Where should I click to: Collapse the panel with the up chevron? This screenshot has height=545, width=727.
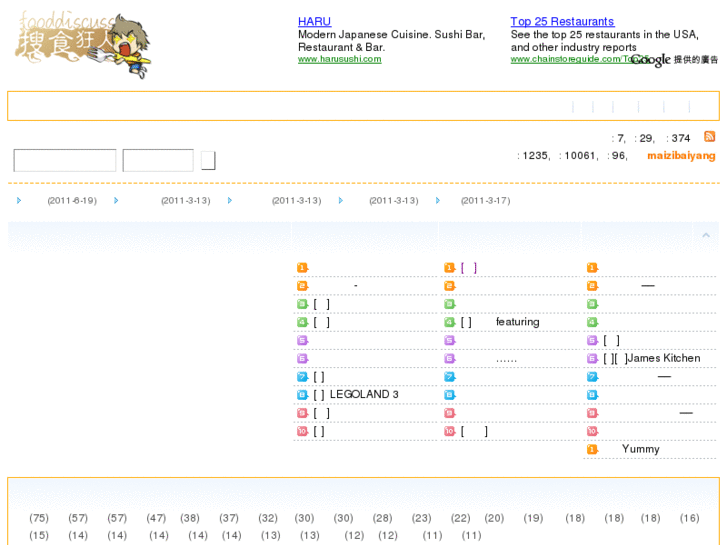click(x=706, y=235)
